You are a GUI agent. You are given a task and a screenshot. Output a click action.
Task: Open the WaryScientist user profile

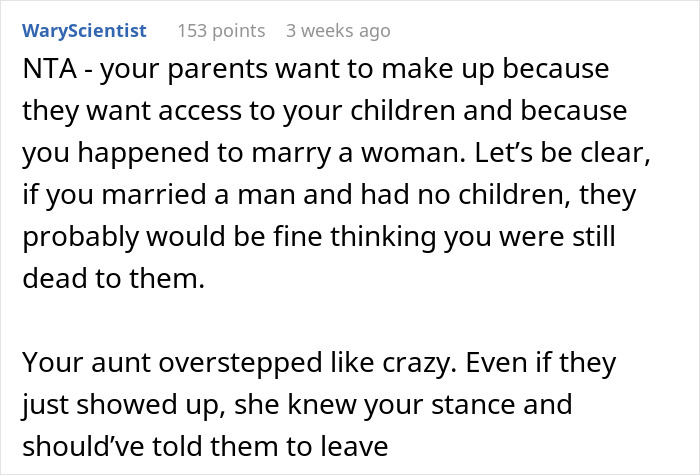pos(86,31)
